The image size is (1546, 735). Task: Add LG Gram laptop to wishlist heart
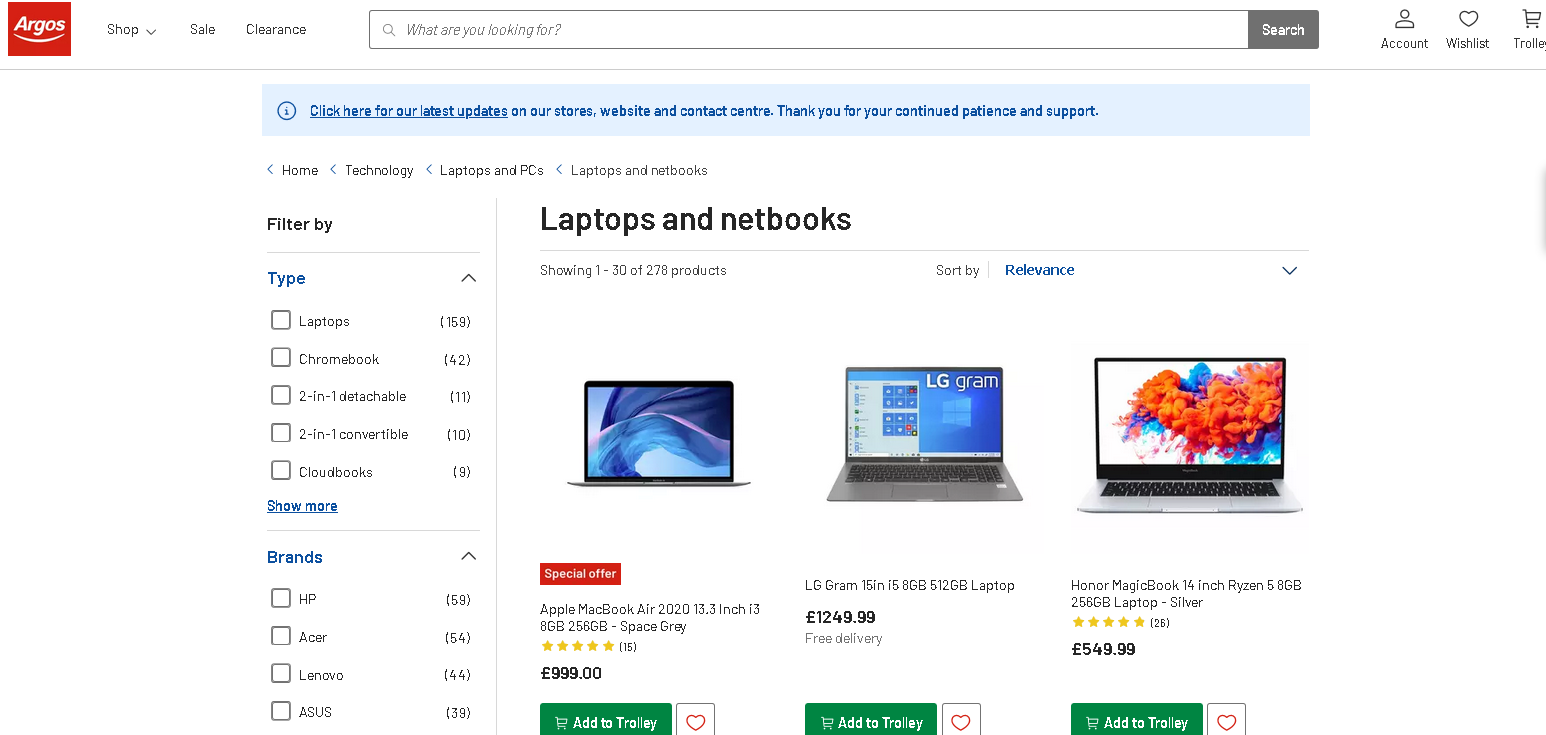pyautogui.click(x=961, y=722)
